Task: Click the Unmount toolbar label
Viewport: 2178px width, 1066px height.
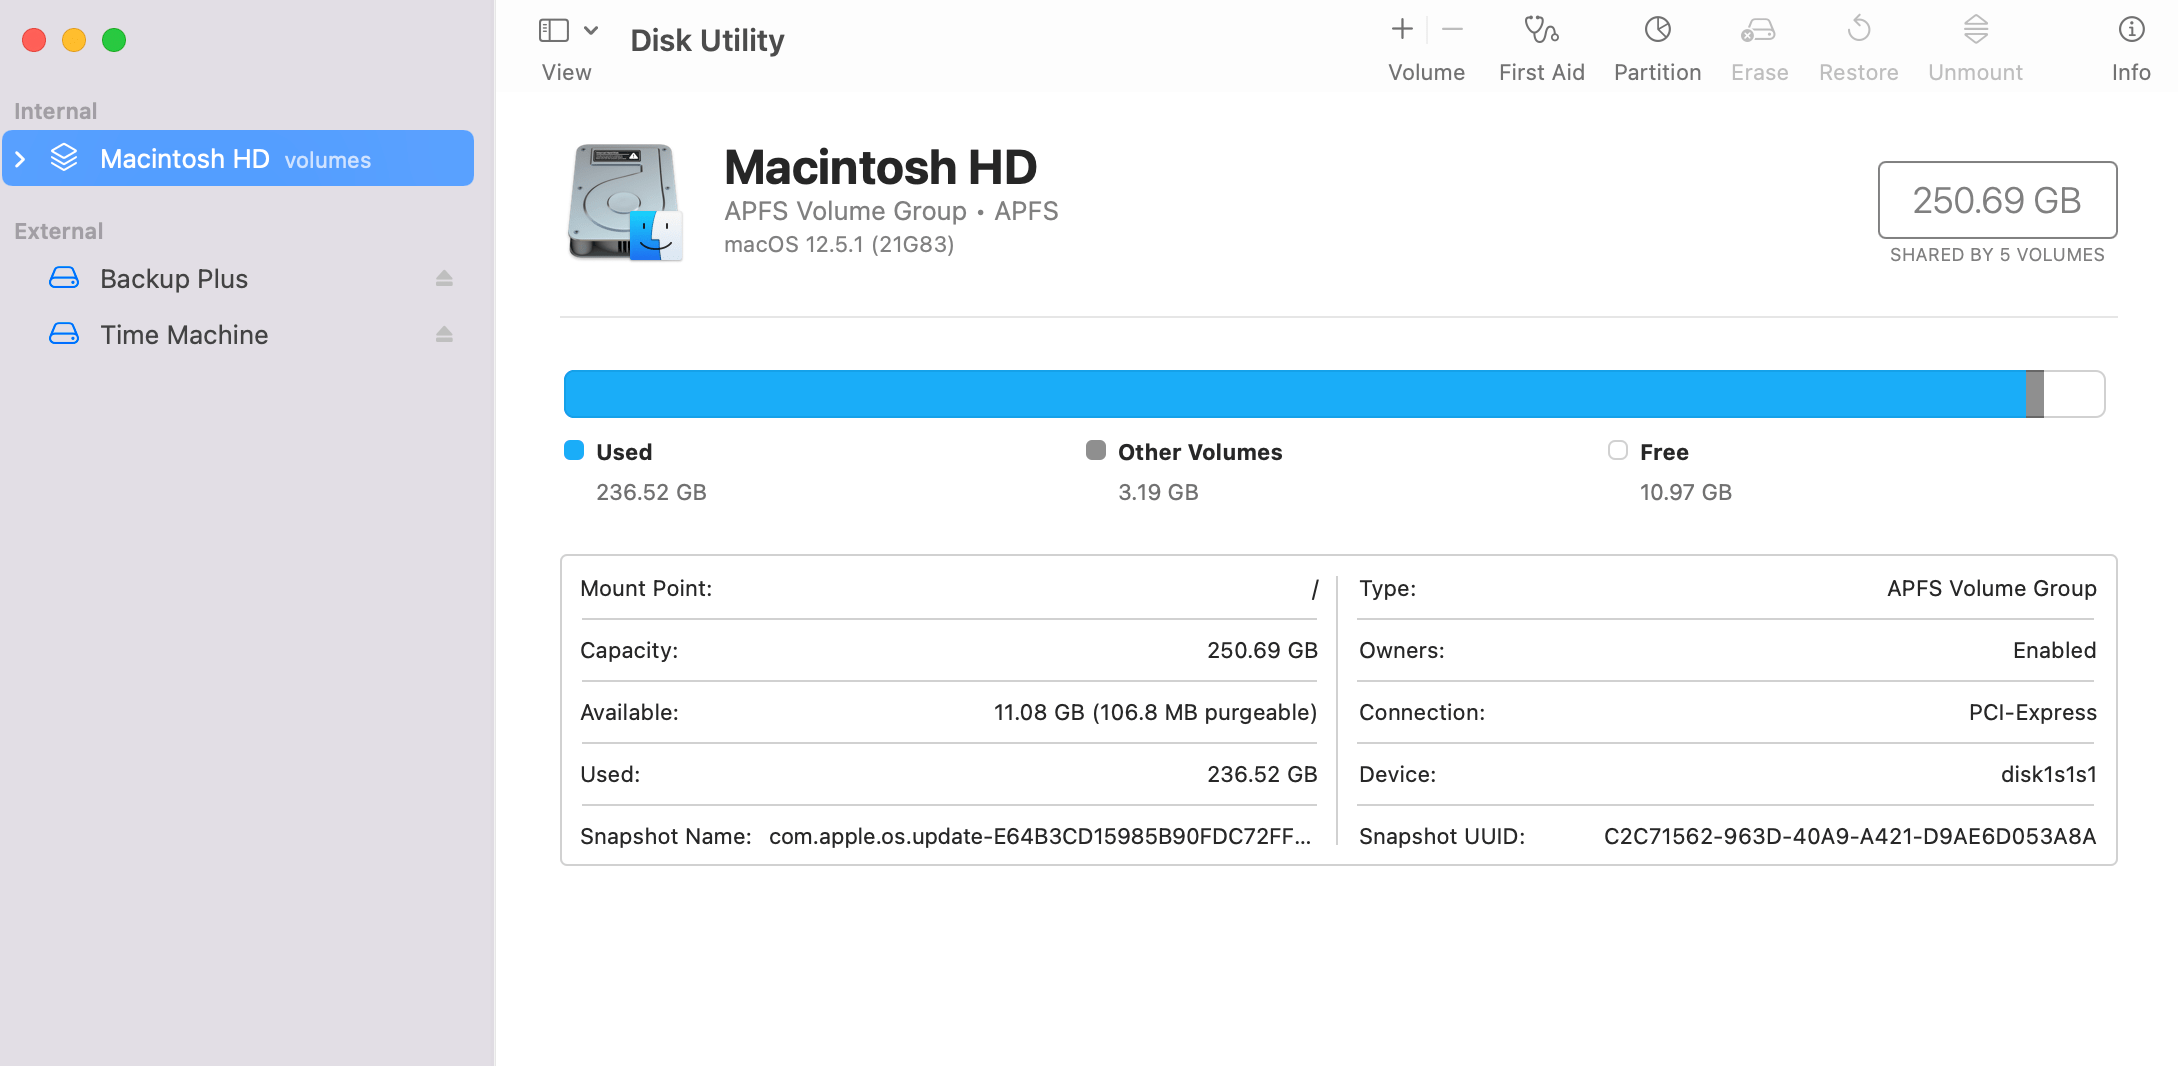Action: click(1975, 72)
